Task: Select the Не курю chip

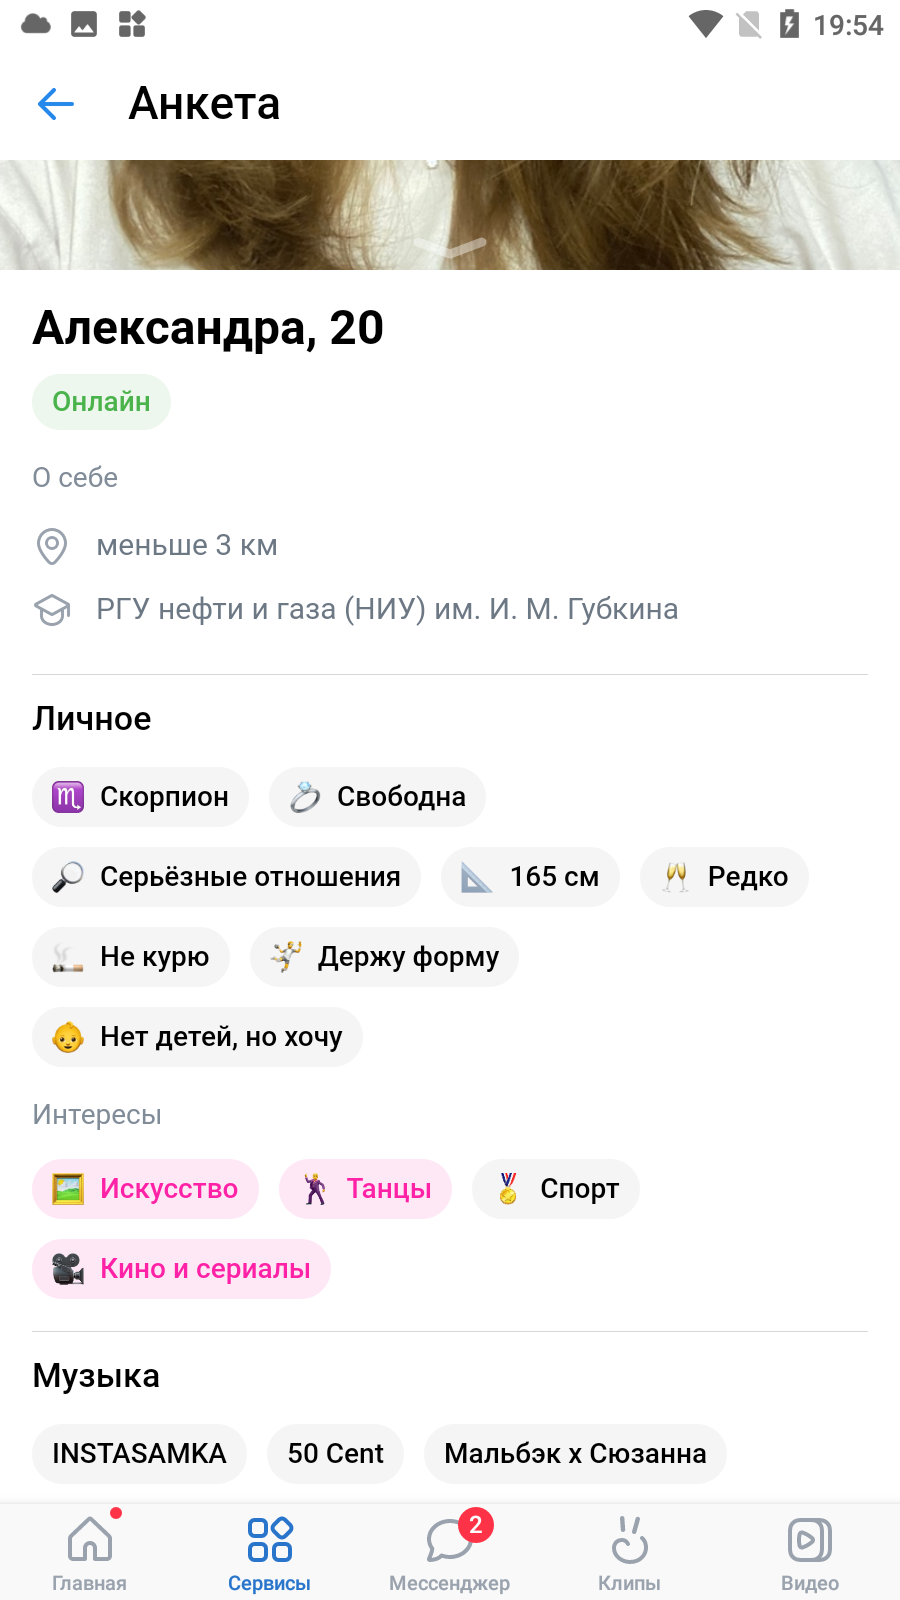Action: (x=131, y=957)
